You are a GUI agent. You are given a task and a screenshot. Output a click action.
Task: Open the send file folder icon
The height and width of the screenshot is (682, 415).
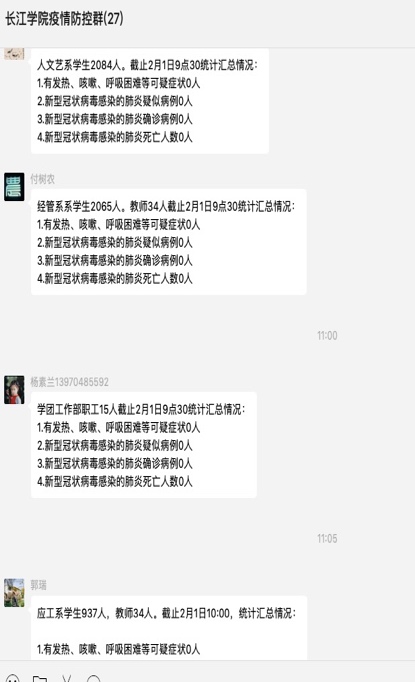(40, 679)
